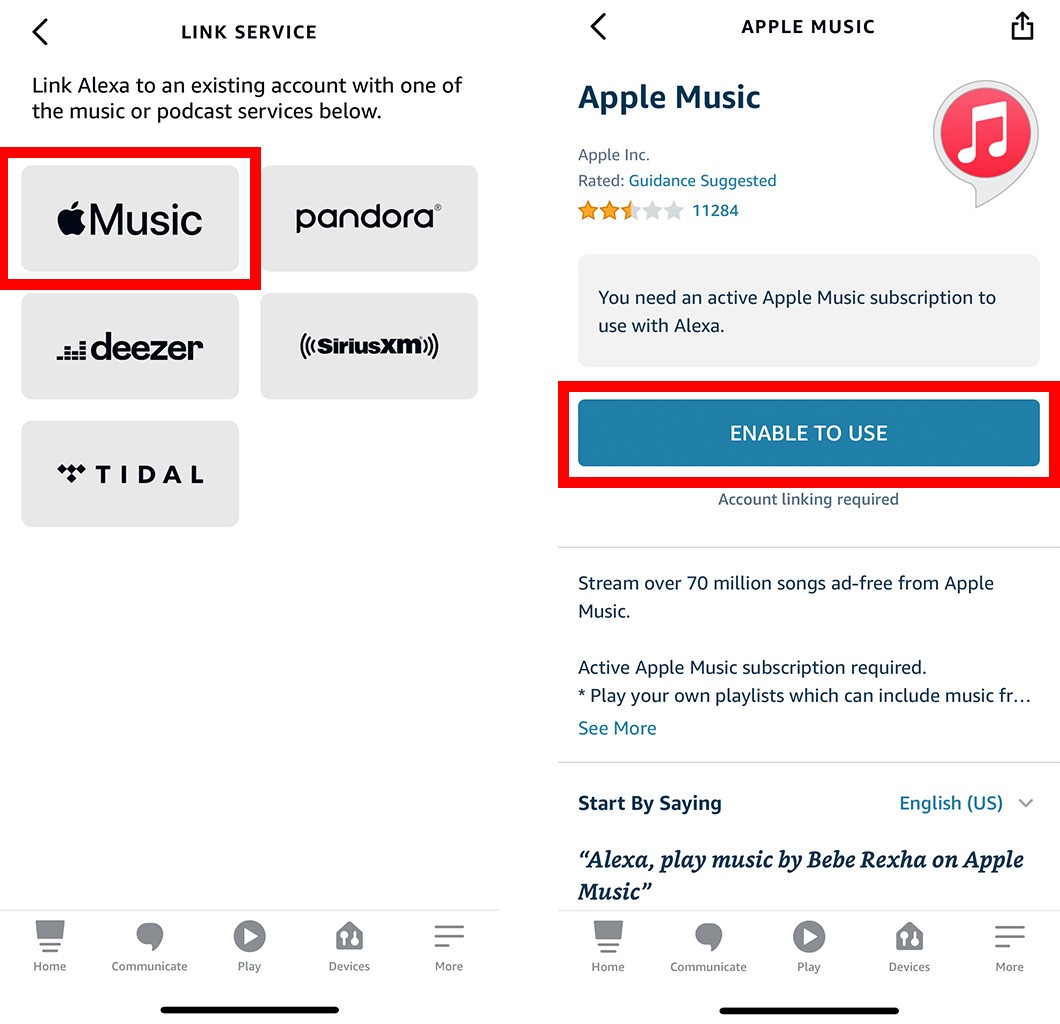
Task: Open the share icon for Apple Music
Action: click(1022, 26)
